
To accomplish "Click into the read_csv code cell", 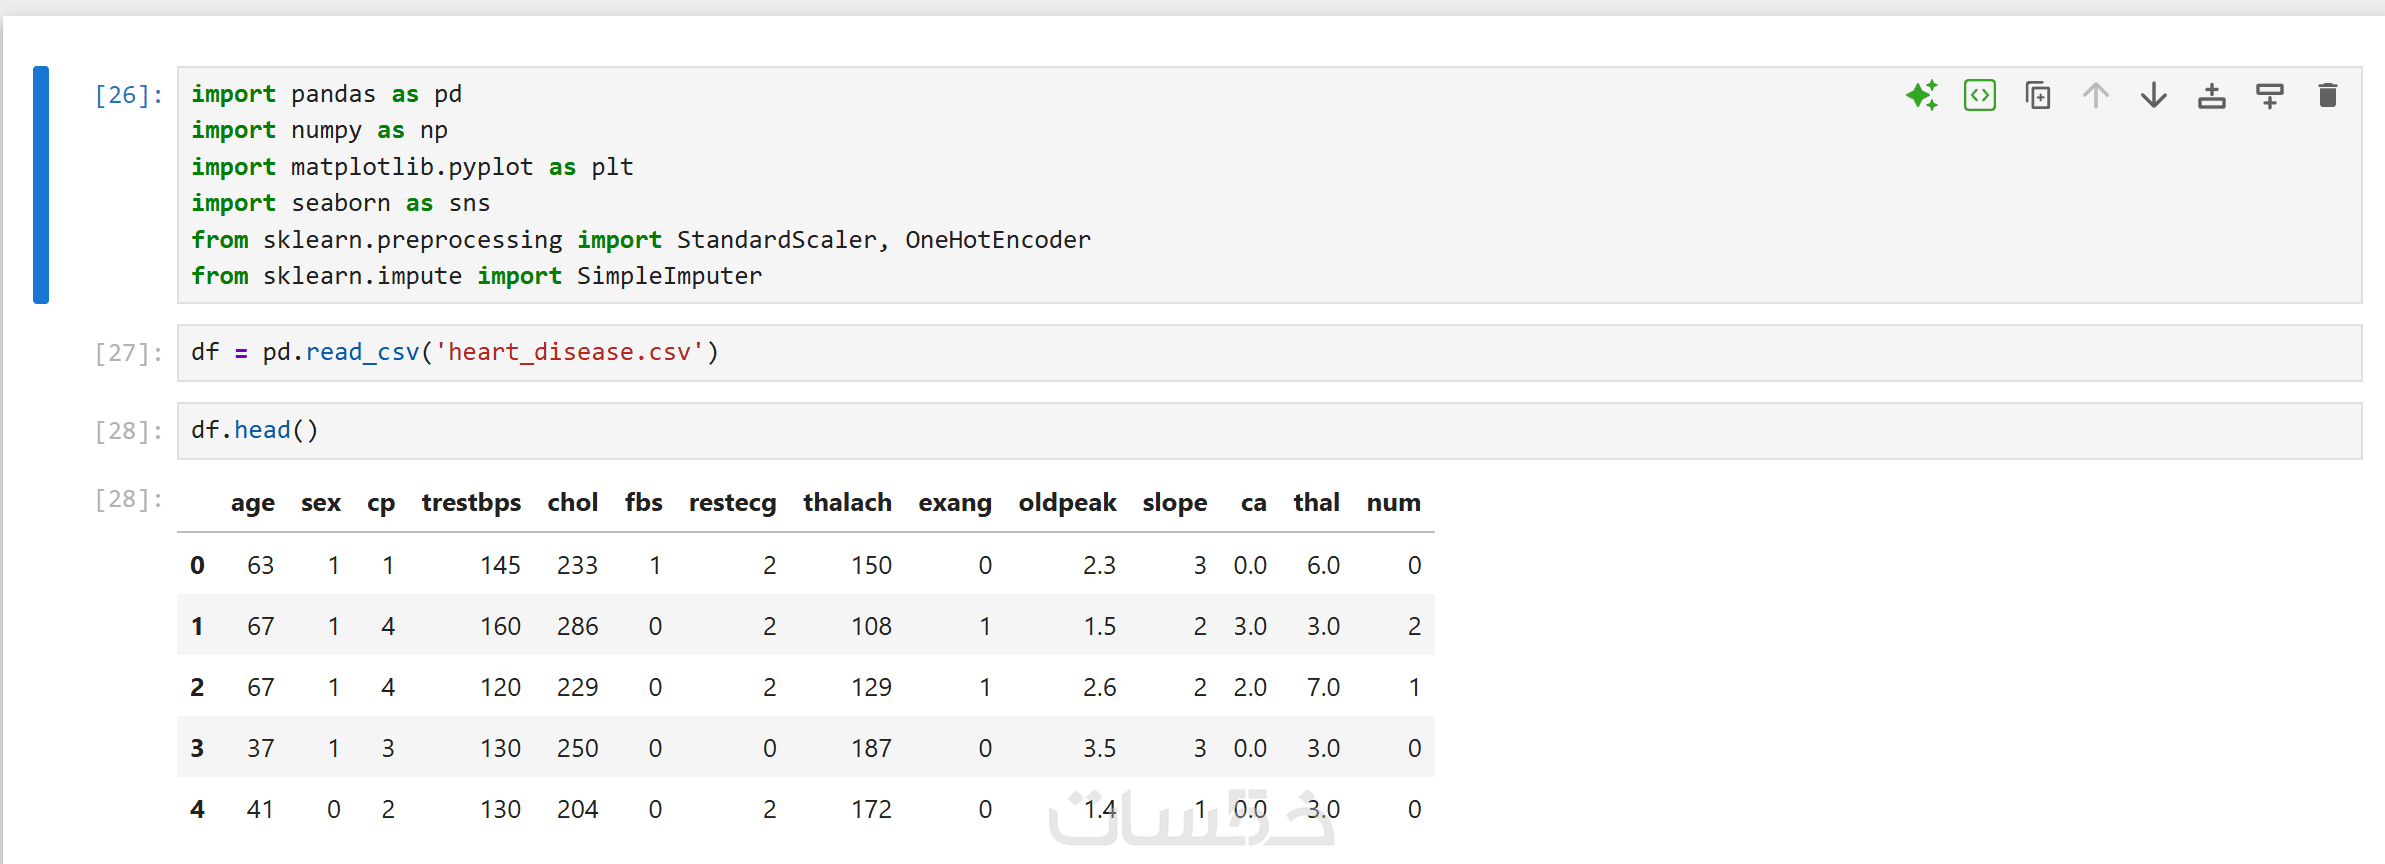I will tap(1200, 353).
